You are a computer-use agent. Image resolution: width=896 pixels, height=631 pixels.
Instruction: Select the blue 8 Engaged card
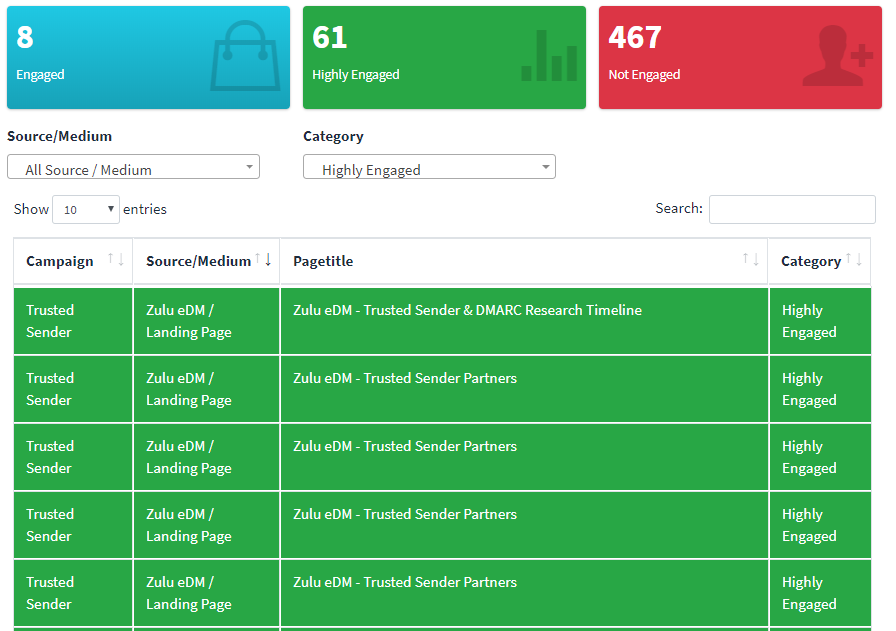149,57
